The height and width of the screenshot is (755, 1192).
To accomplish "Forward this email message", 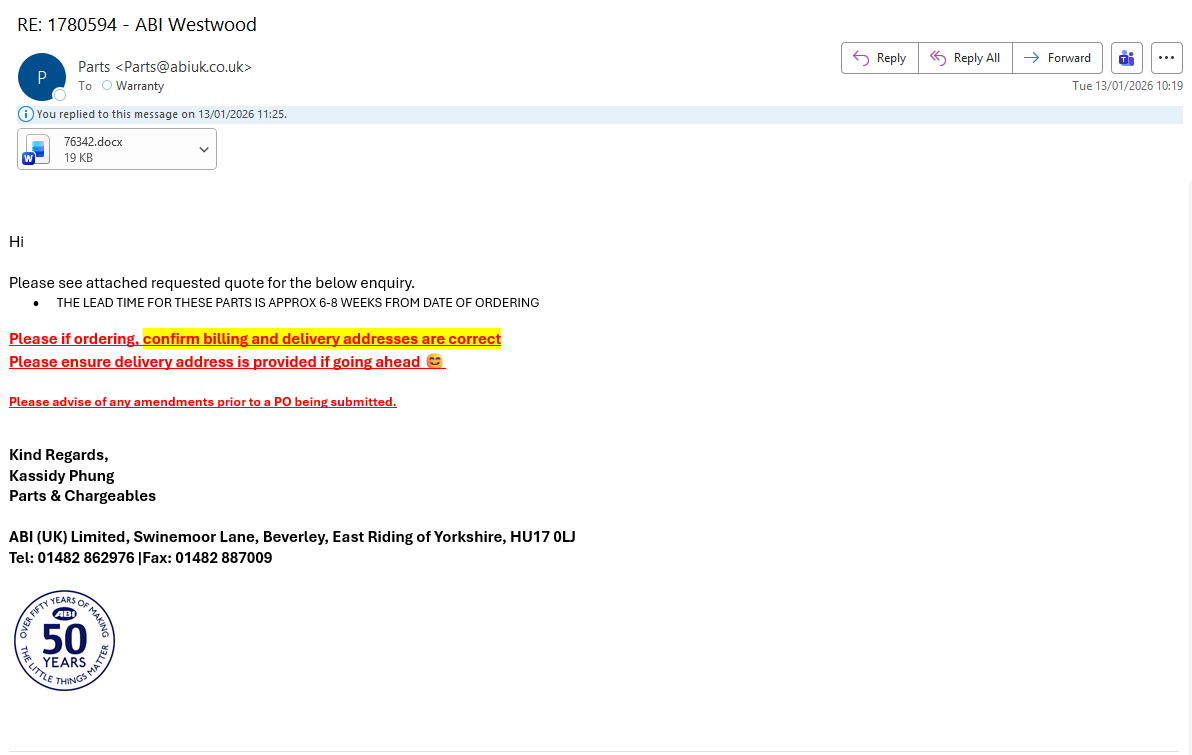I will click(1057, 58).
